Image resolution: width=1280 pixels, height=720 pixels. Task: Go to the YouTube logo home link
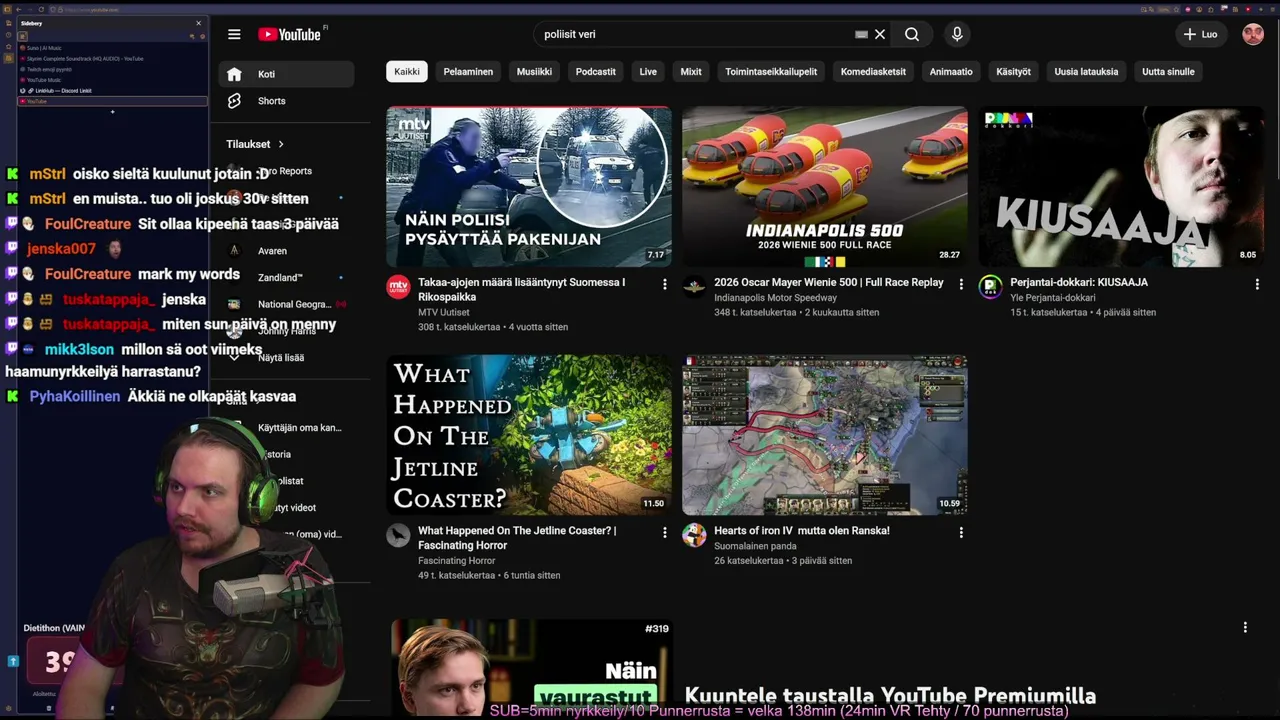pyautogui.click(x=289, y=34)
